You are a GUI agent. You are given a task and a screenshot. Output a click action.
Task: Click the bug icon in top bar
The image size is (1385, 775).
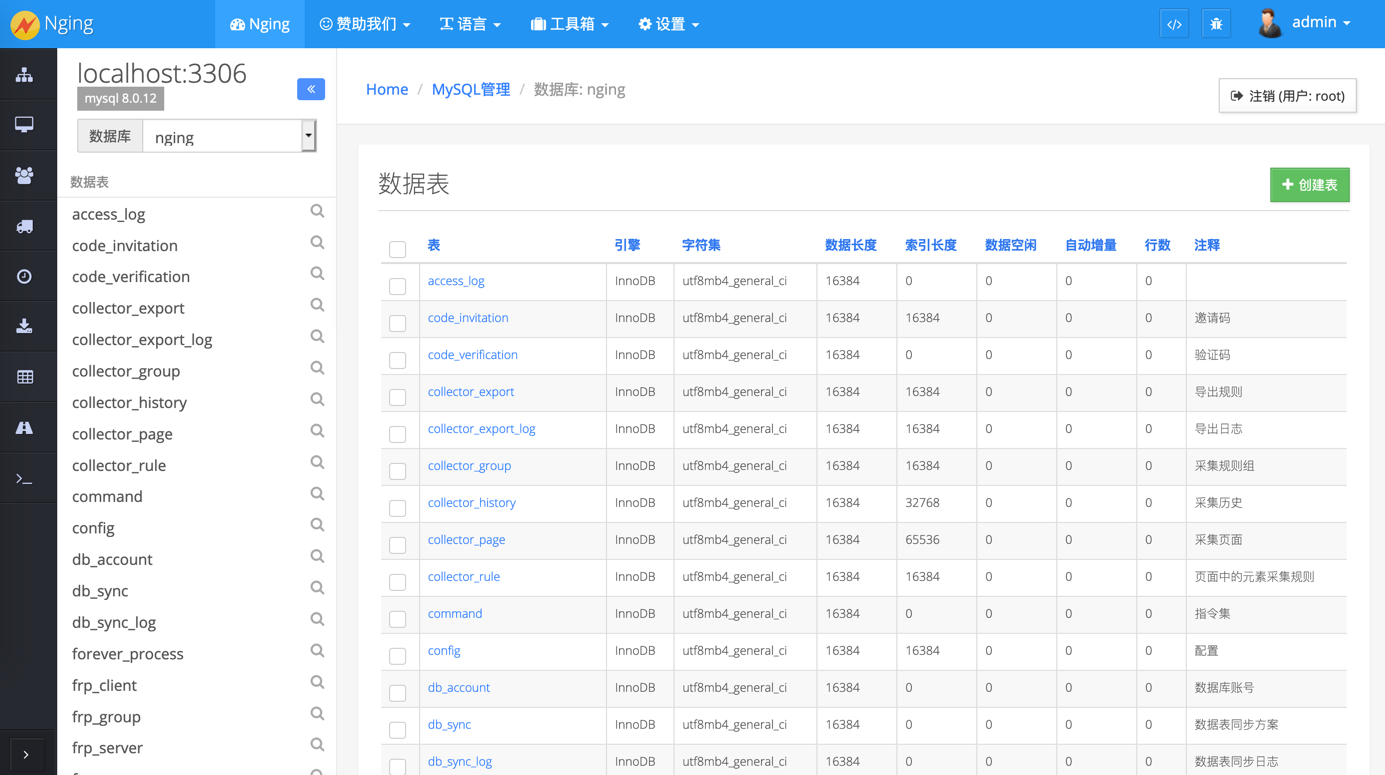1216,24
